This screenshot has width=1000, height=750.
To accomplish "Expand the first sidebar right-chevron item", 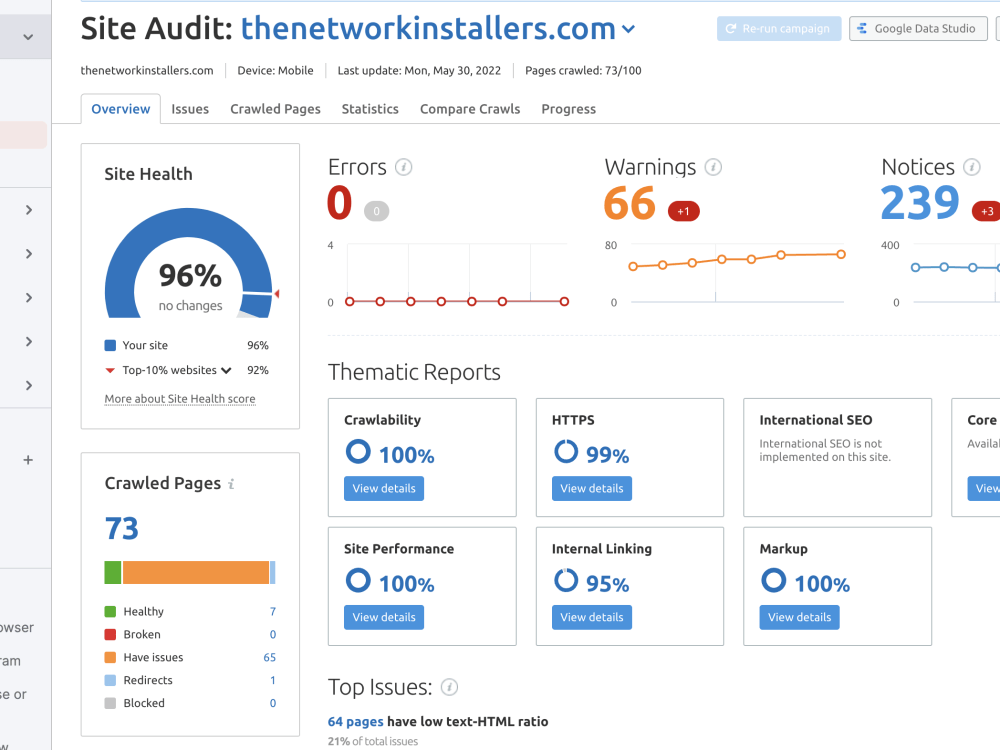I will 29,210.
